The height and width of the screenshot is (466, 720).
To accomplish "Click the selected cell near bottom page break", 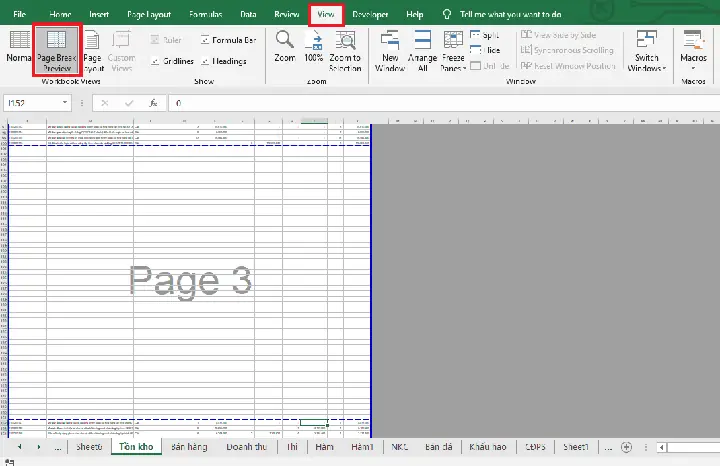I will [314, 422].
